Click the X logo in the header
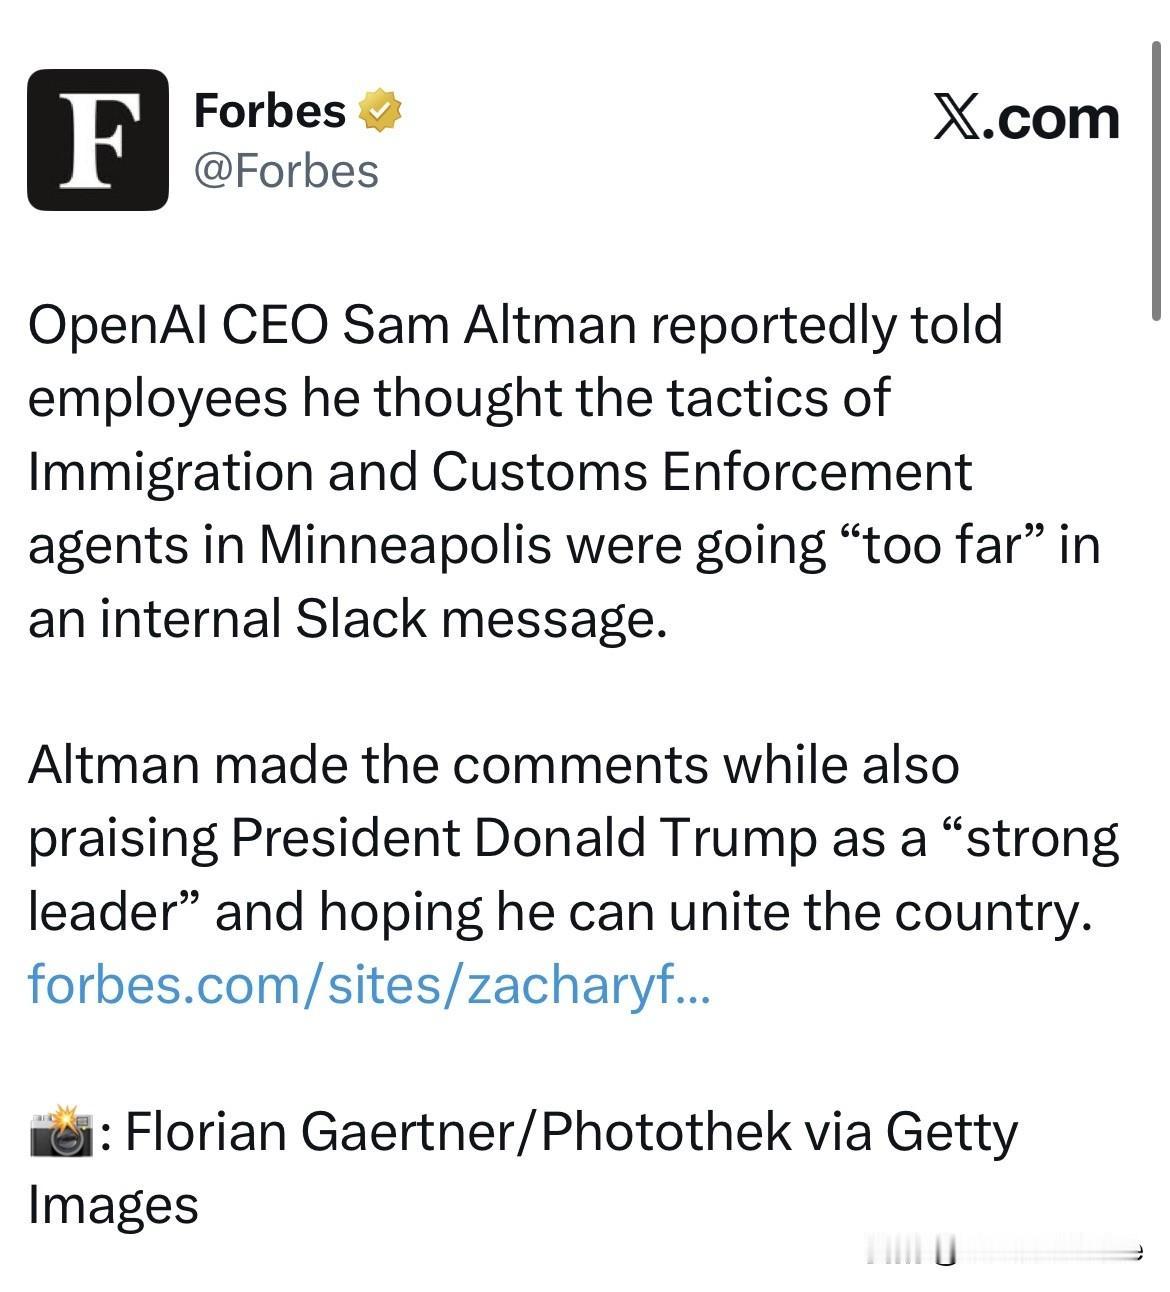 pyautogui.click(x=957, y=119)
